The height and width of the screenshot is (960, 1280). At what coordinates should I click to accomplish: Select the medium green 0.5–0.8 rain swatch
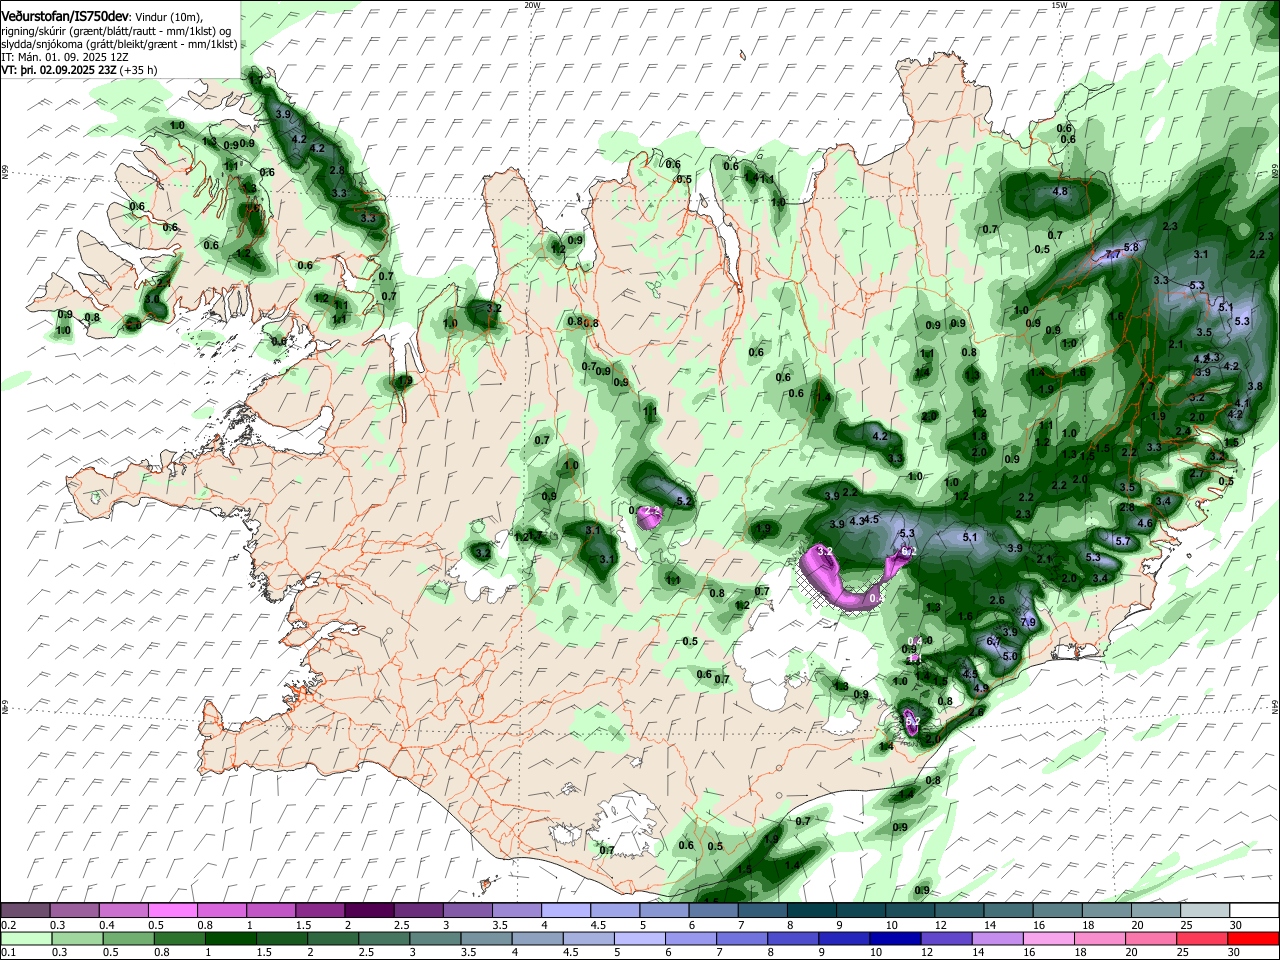[130, 940]
